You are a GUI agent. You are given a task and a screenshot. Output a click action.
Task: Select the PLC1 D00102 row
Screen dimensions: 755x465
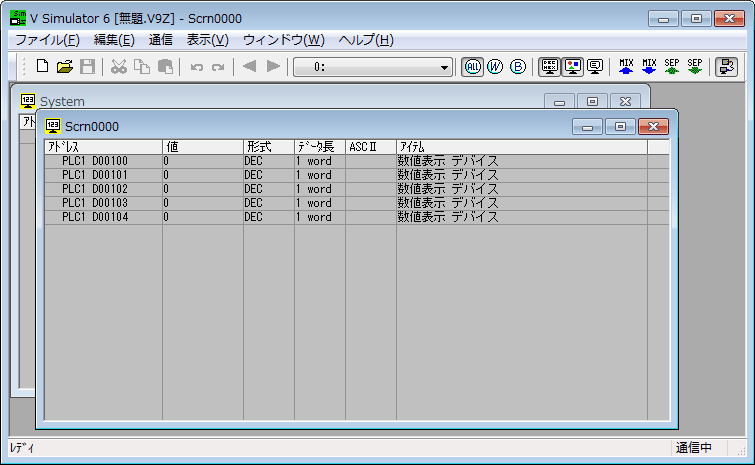point(95,189)
